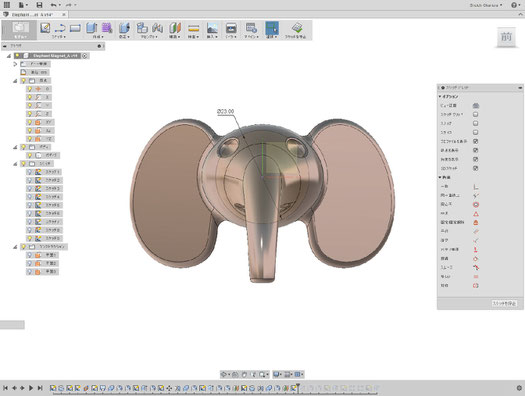Screen dimensions: 525x396
Task: Open timeline settings gear
Action: [519, 388]
